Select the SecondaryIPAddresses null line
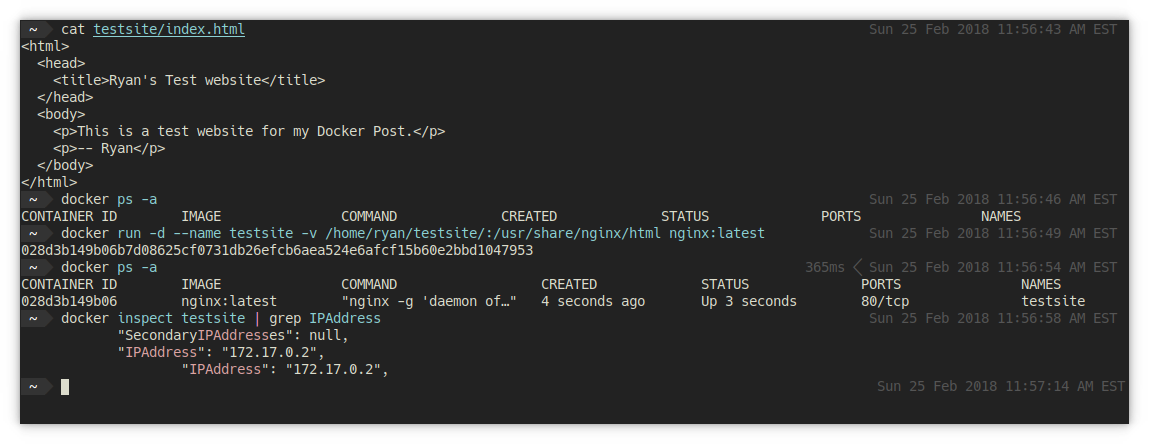The image size is (1149, 444). (x=233, y=335)
